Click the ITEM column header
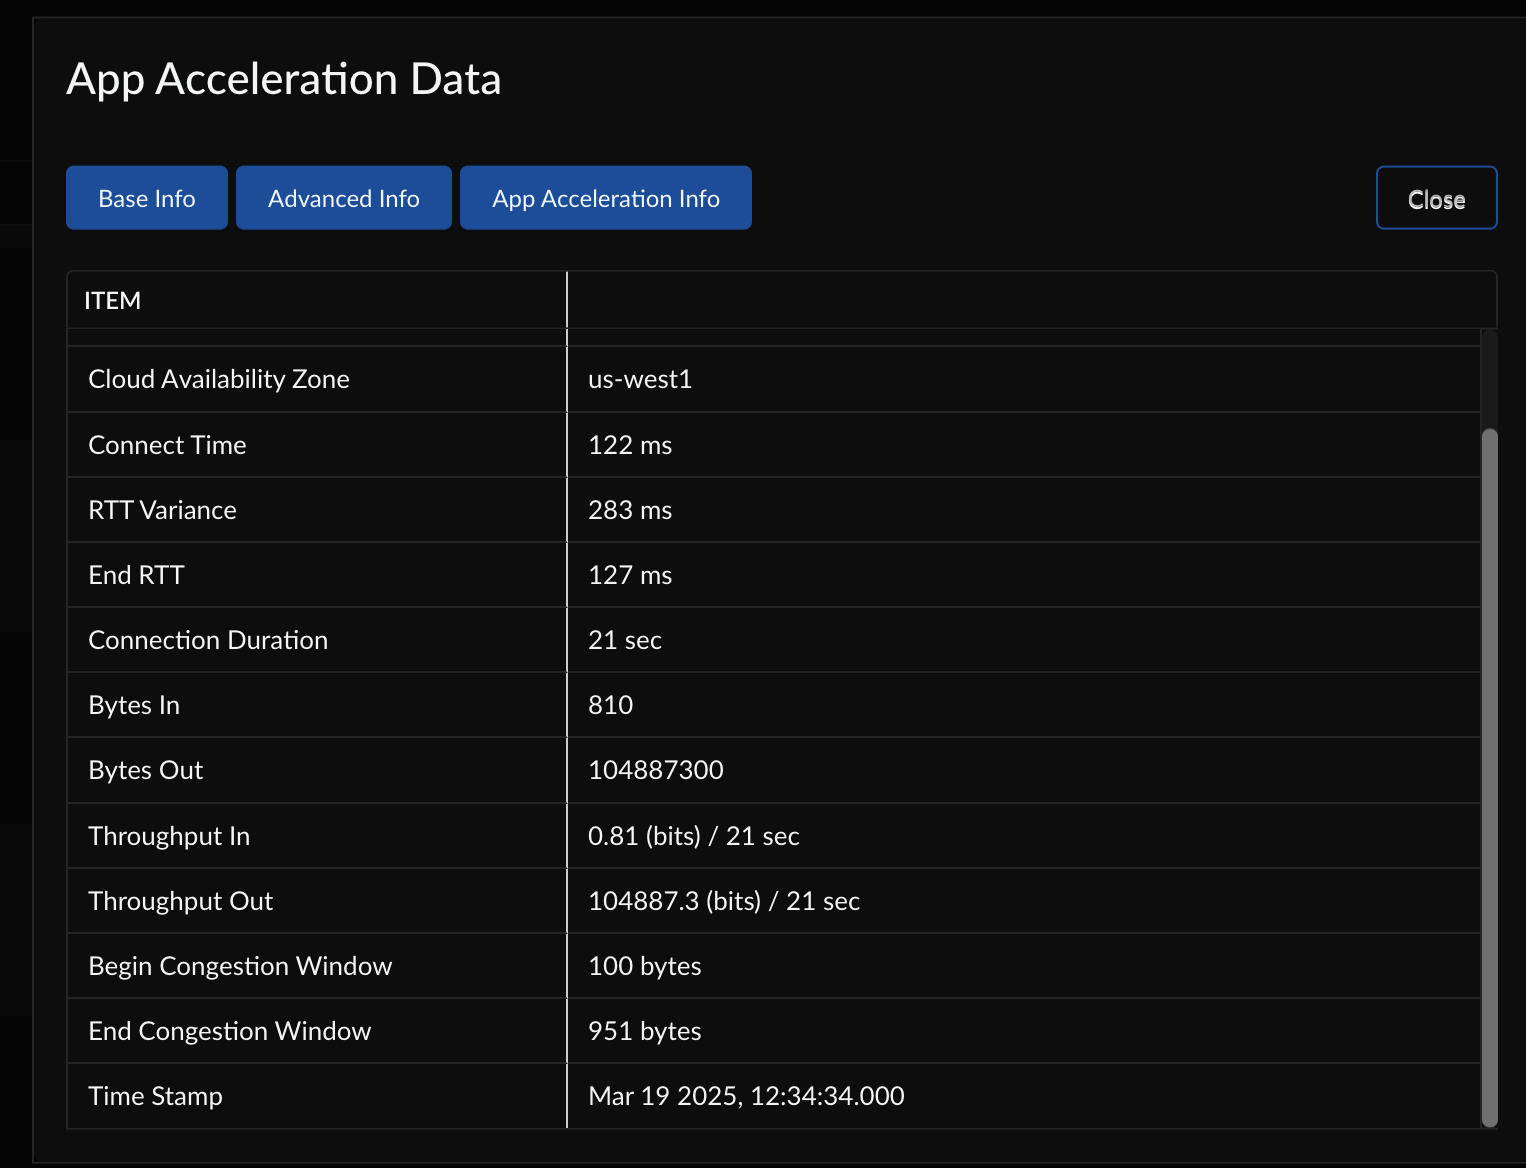 click(113, 301)
